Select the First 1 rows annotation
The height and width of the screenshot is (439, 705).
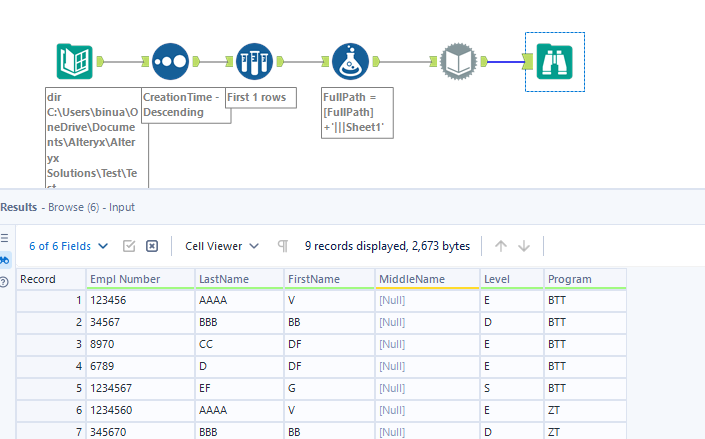tap(261, 98)
